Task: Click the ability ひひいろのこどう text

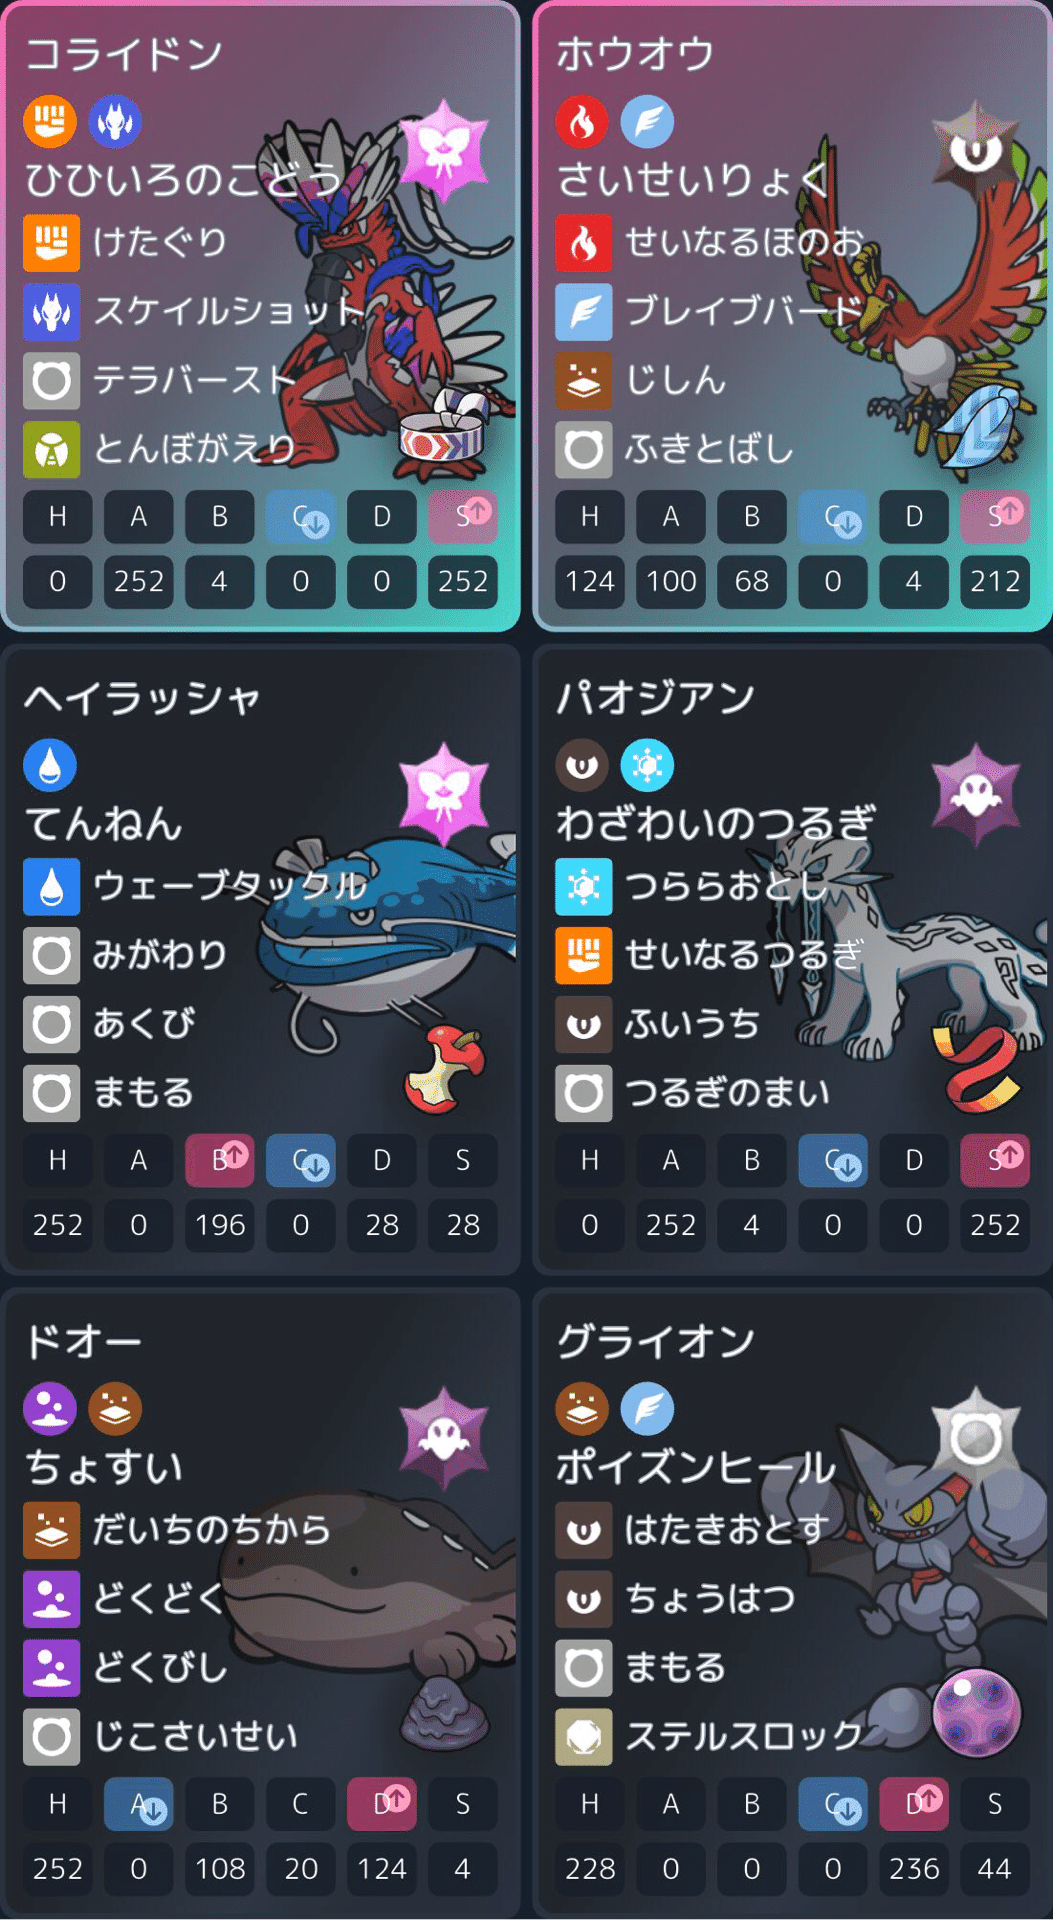Action: [x=184, y=180]
